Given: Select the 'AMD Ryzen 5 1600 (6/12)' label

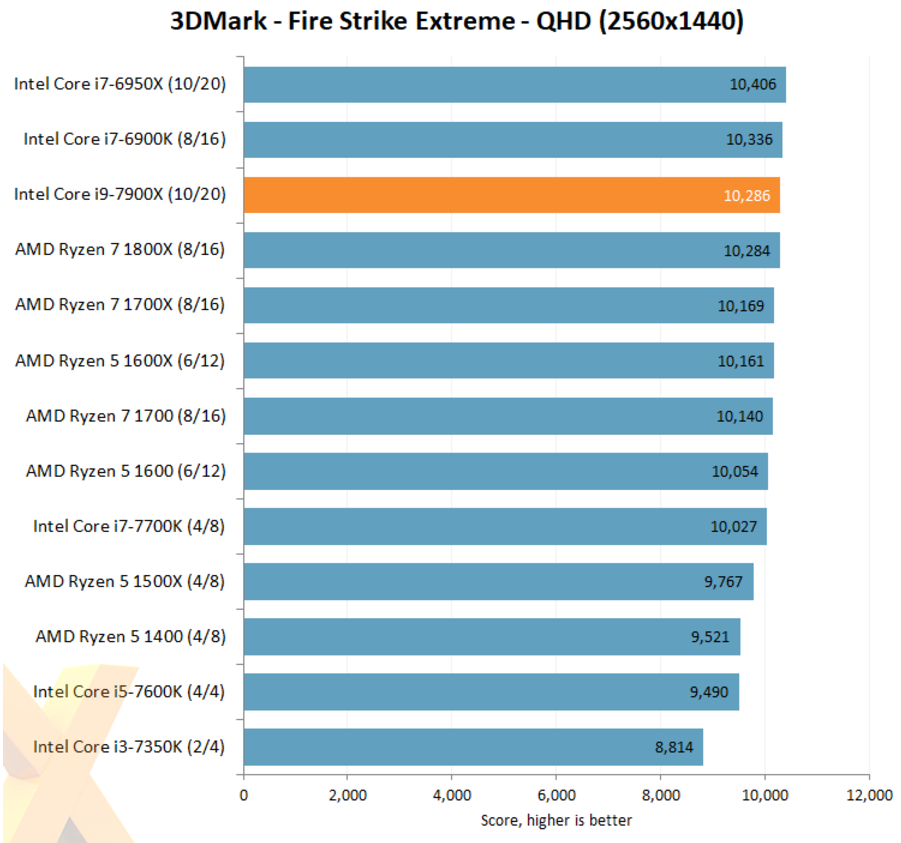Looking at the screenshot, I should pyautogui.click(x=126, y=471).
